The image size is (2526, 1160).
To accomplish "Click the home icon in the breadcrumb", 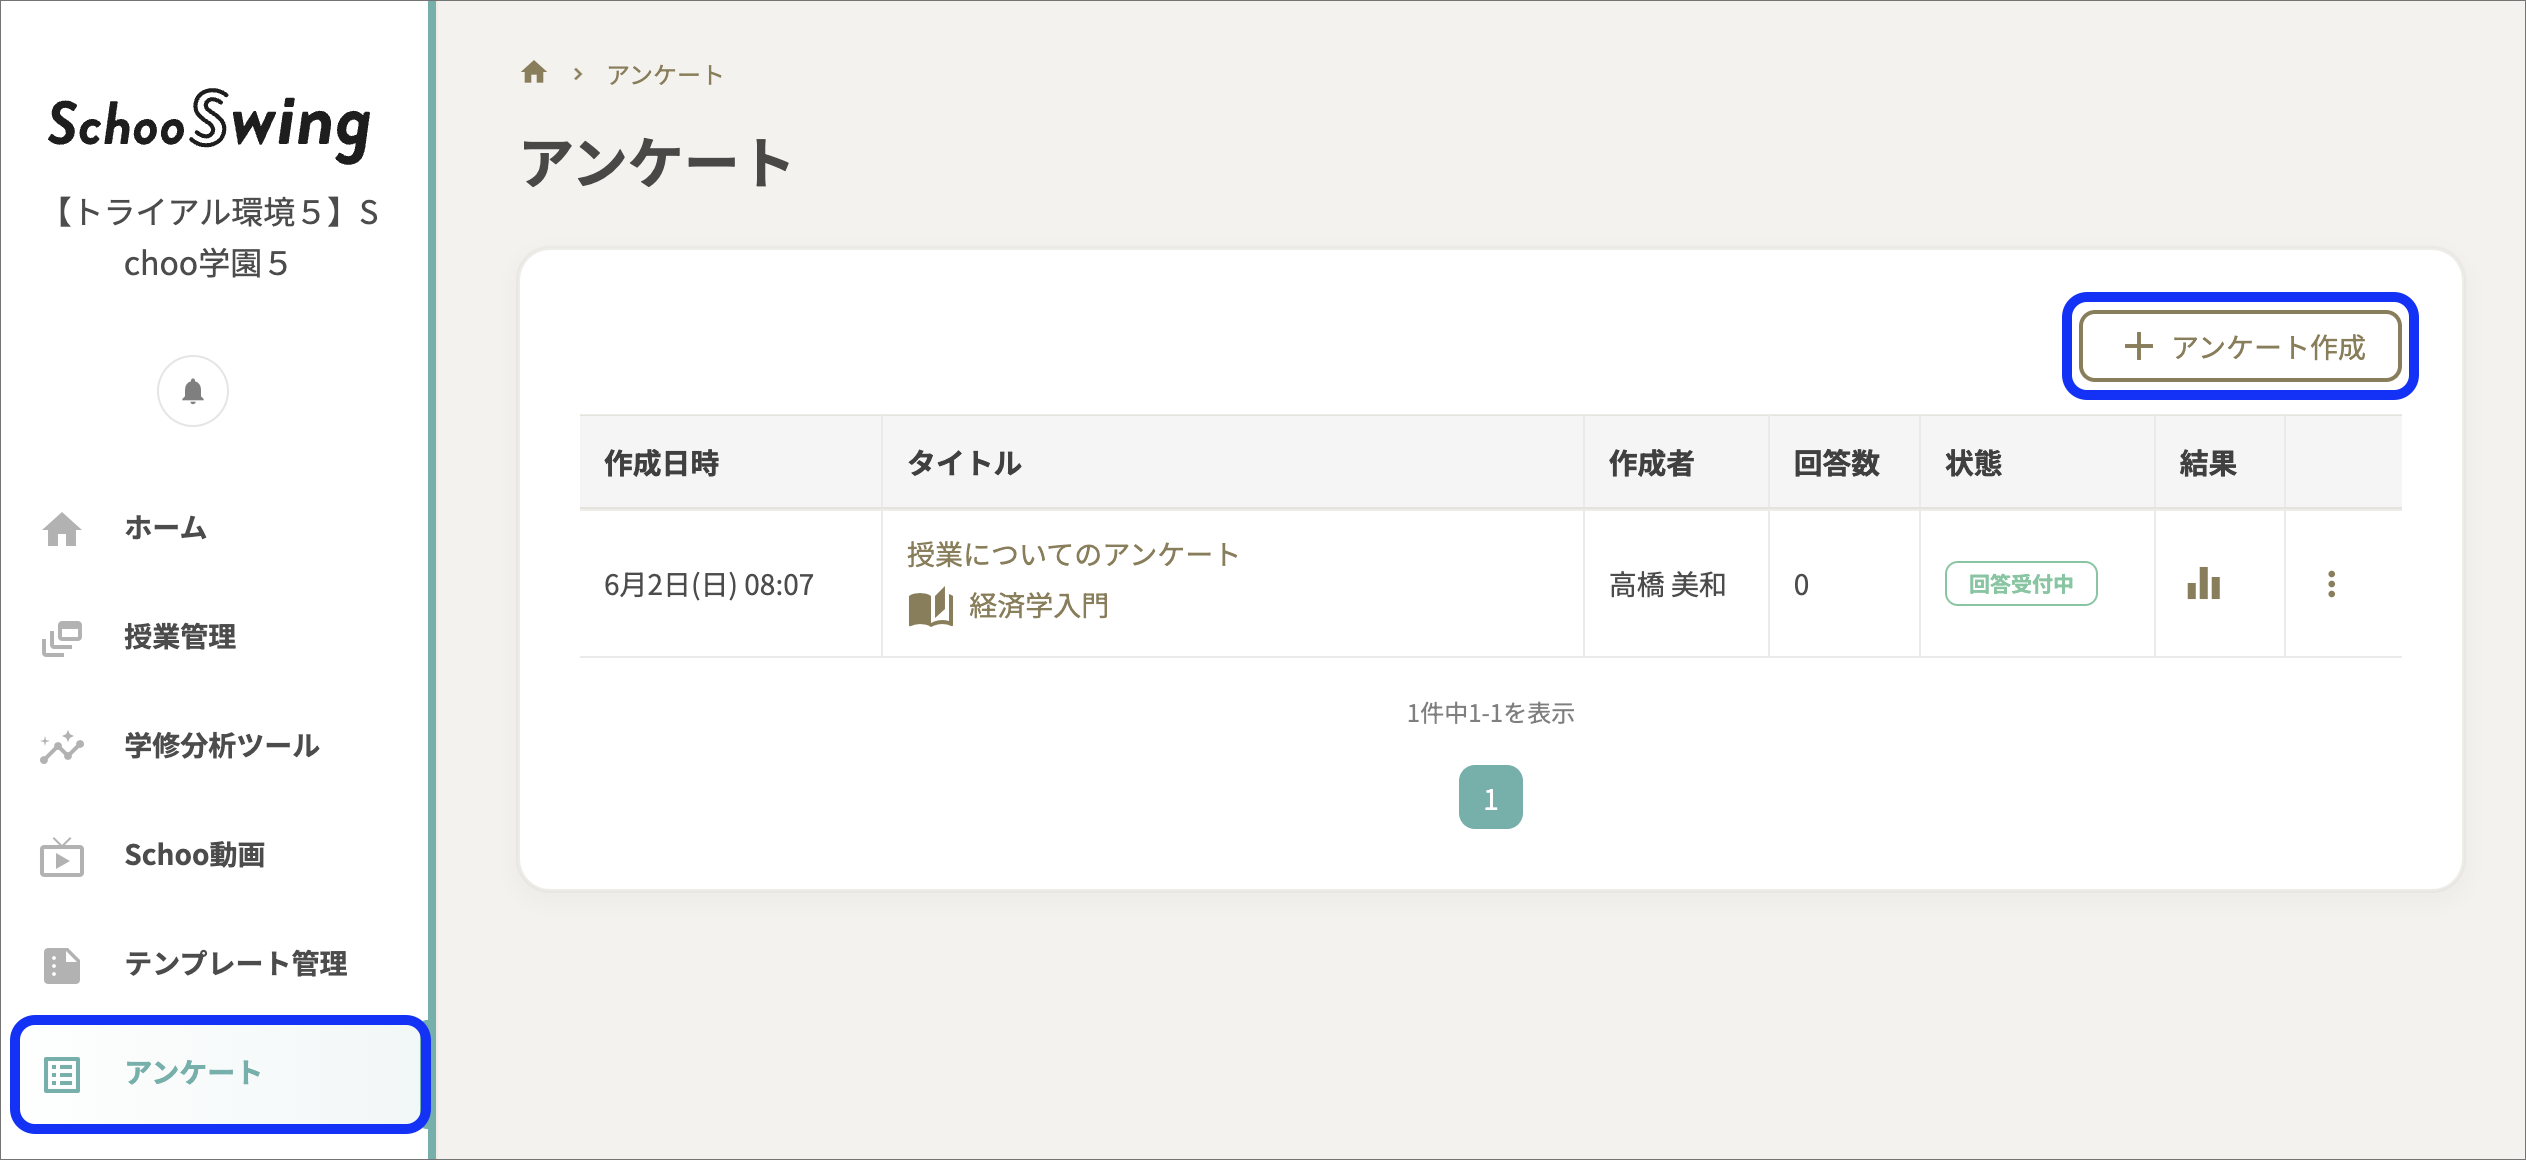I will click(x=535, y=71).
